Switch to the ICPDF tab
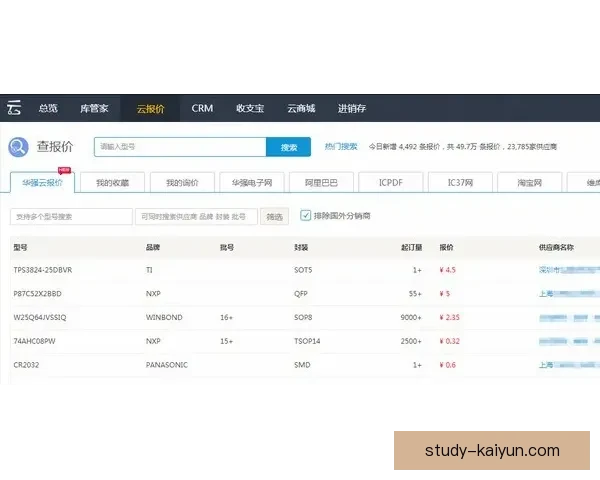Screen dimensions: 600x480 click(x=391, y=183)
